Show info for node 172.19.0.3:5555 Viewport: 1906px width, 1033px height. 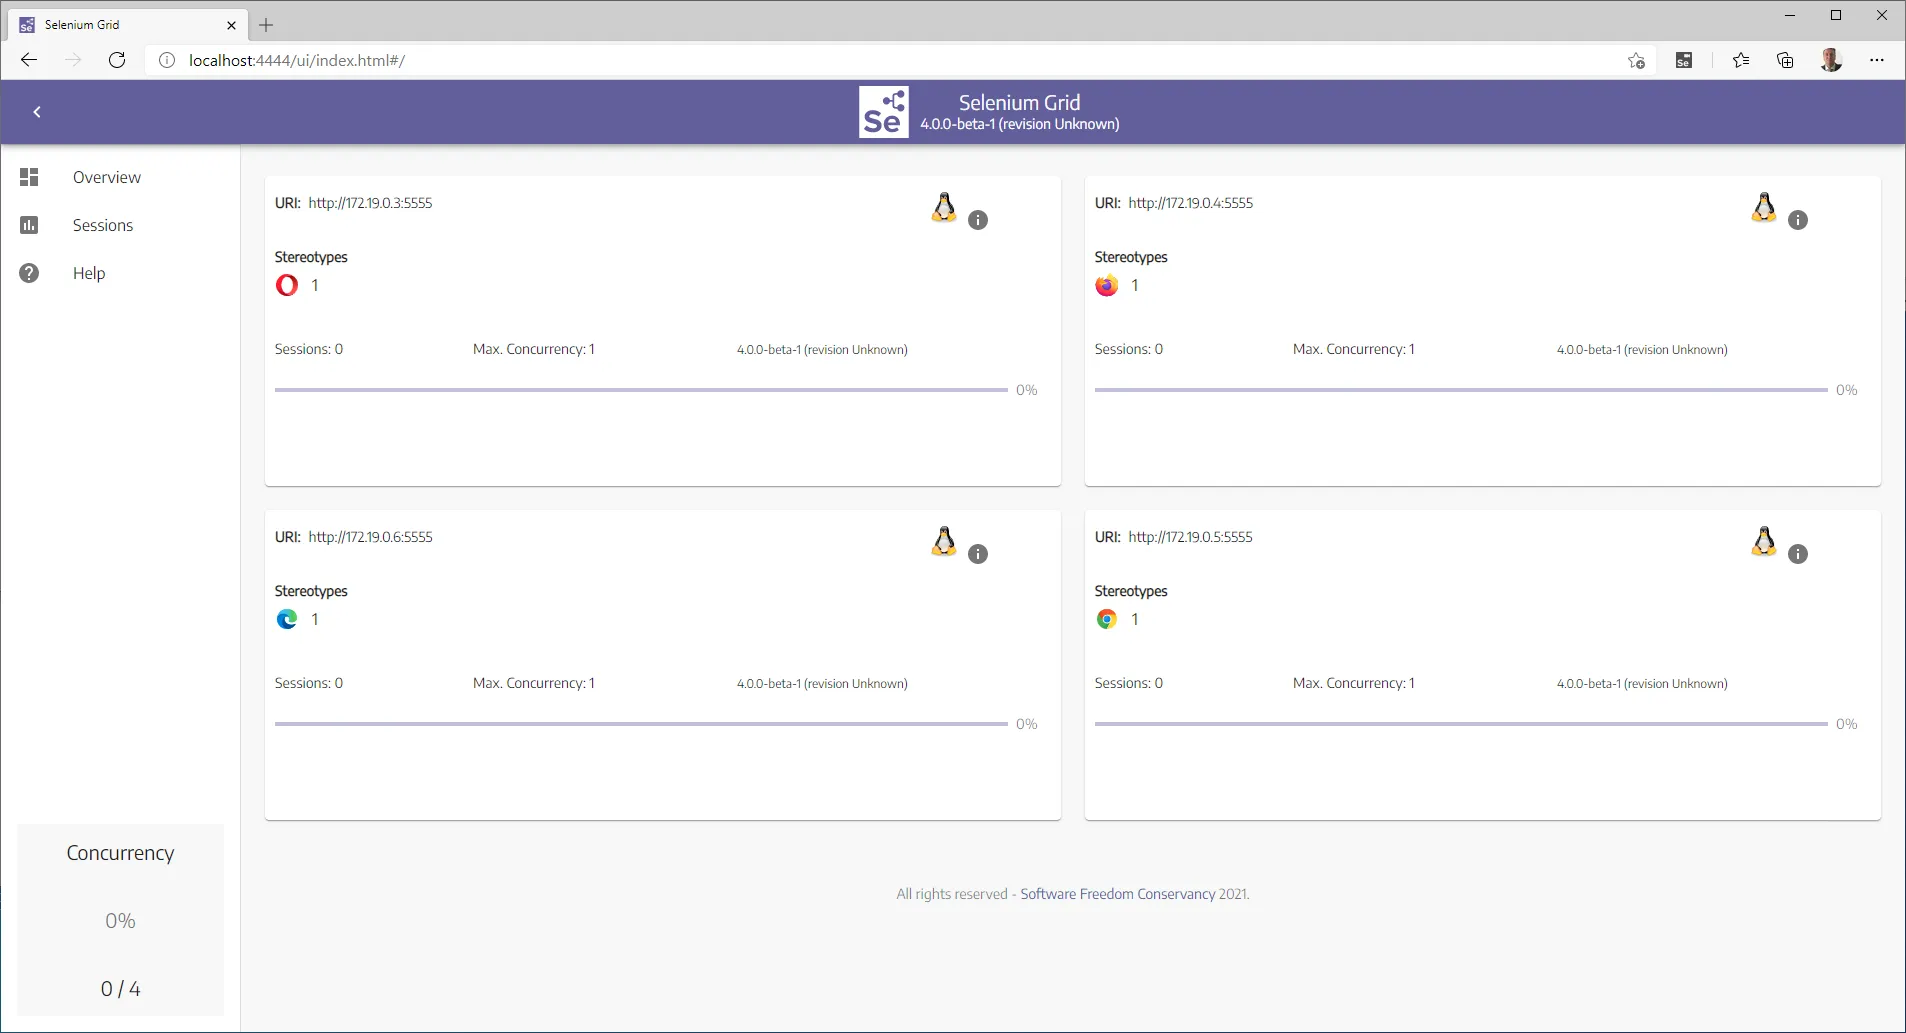tap(978, 220)
